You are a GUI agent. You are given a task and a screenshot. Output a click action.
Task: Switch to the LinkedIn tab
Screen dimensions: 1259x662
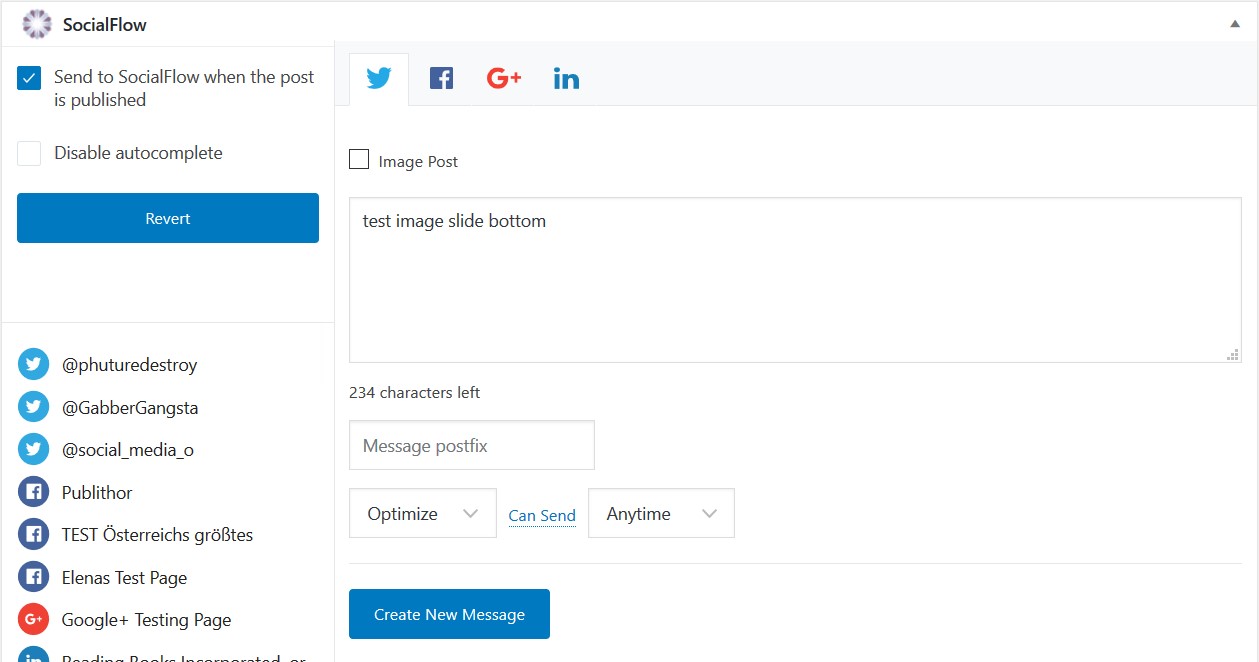pos(566,79)
